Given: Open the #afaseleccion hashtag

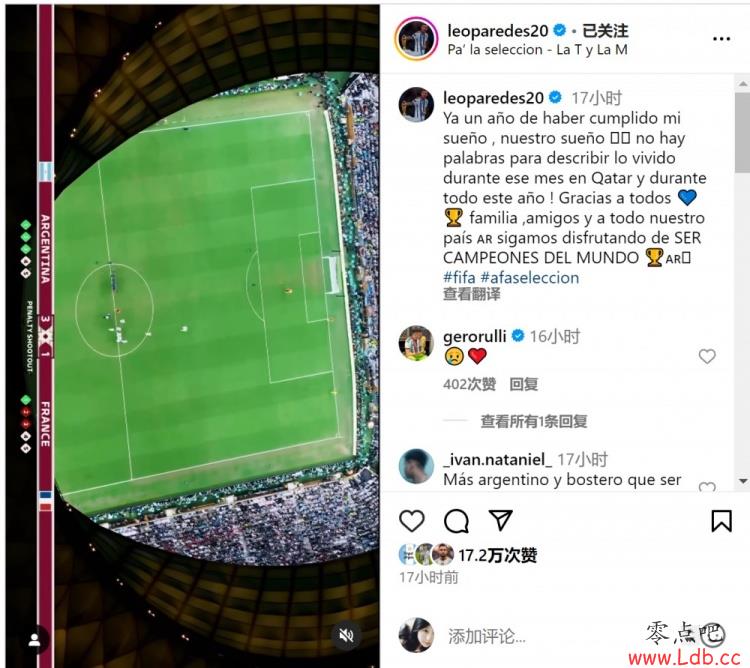Looking at the screenshot, I should click(529, 277).
